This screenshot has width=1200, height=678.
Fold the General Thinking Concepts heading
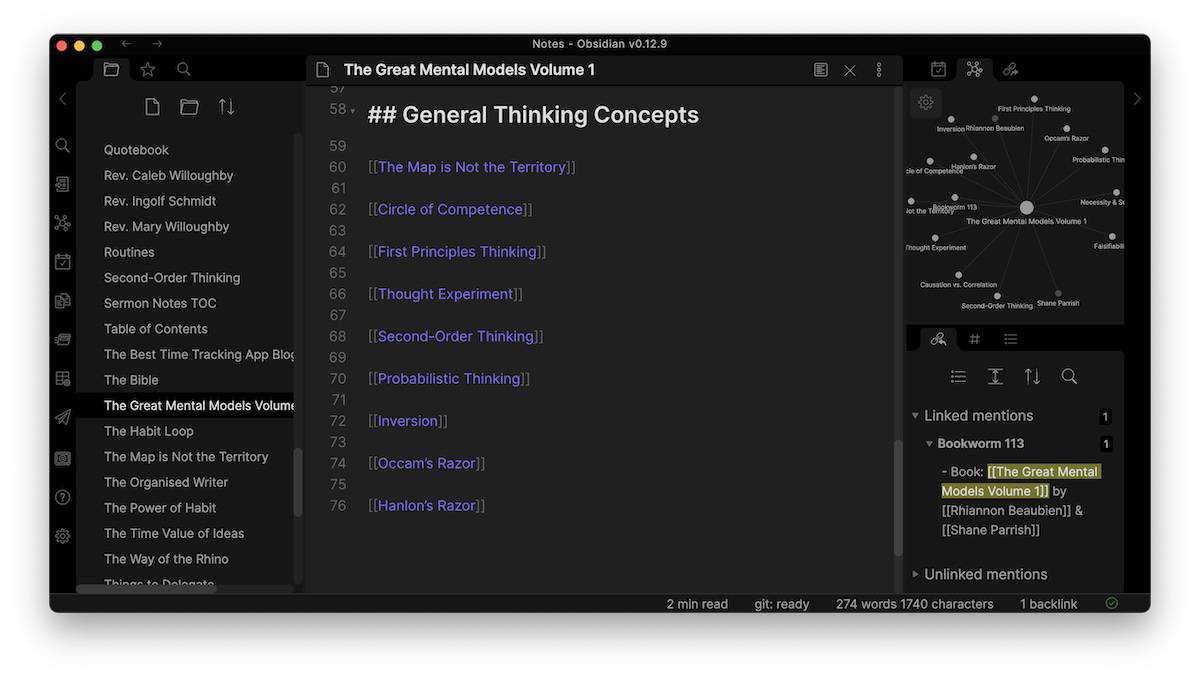pos(352,111)
